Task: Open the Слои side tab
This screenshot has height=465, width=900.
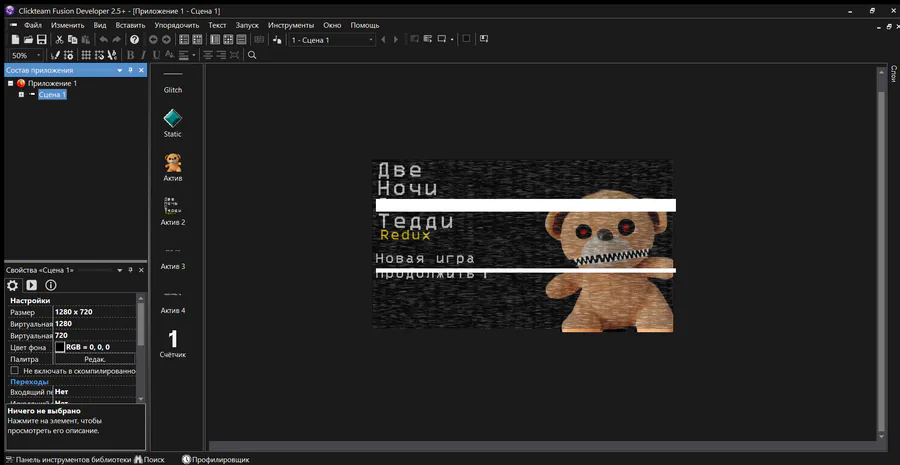Action: [894, 73]
